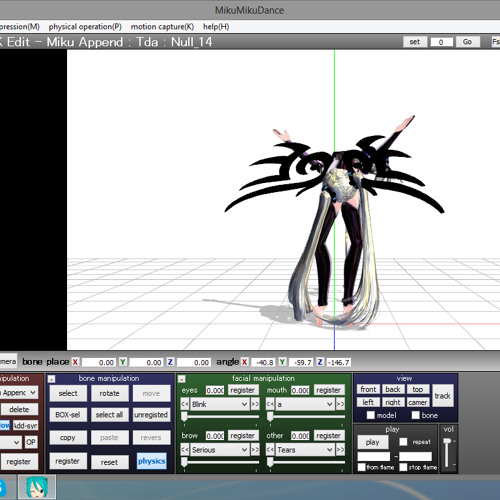The image size is (500, 500).
Task: Go to previous other morph
Action: click(270, 450)
